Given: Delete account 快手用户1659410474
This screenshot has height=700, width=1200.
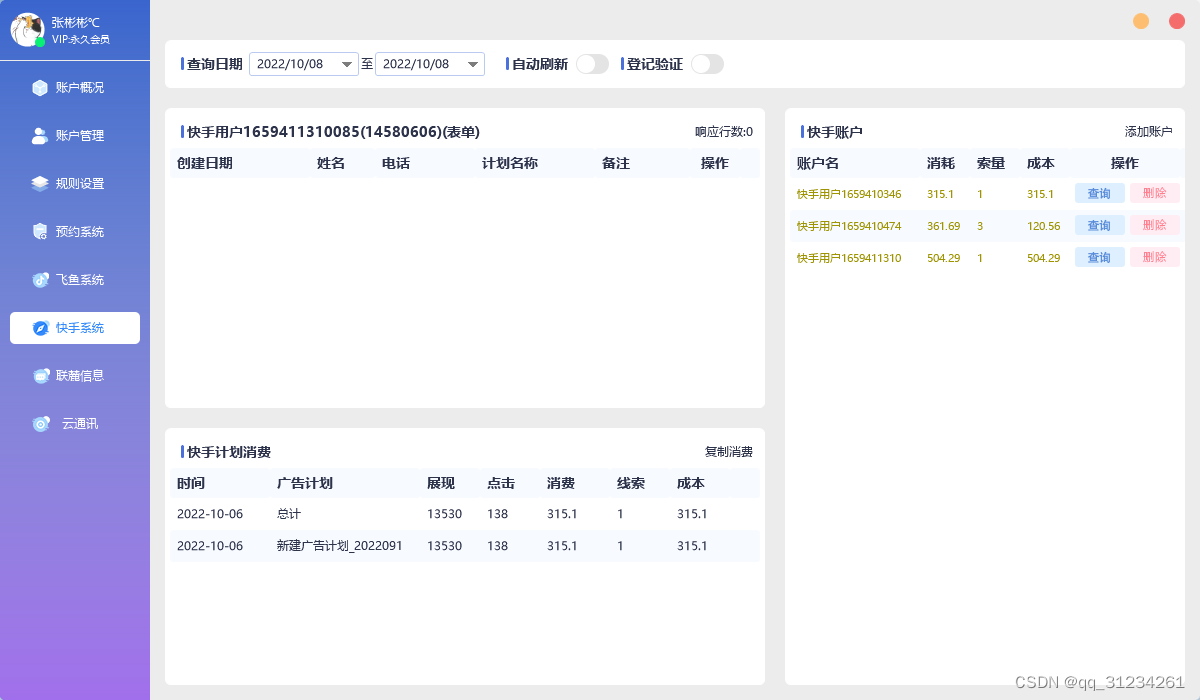Looking at the screenshot, I should [x=1155, y=226].
